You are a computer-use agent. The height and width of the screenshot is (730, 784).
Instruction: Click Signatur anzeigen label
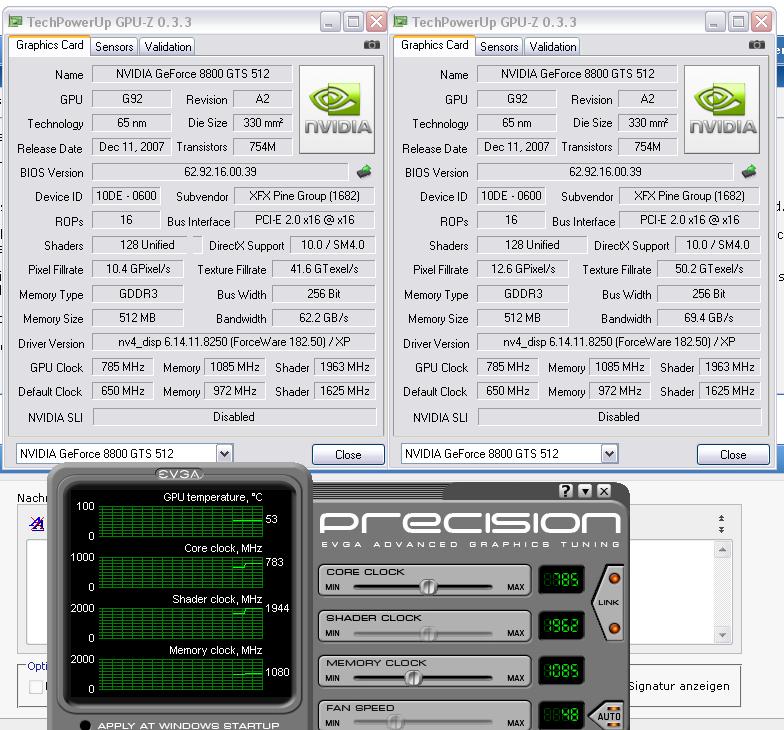[x=679, y=686]
